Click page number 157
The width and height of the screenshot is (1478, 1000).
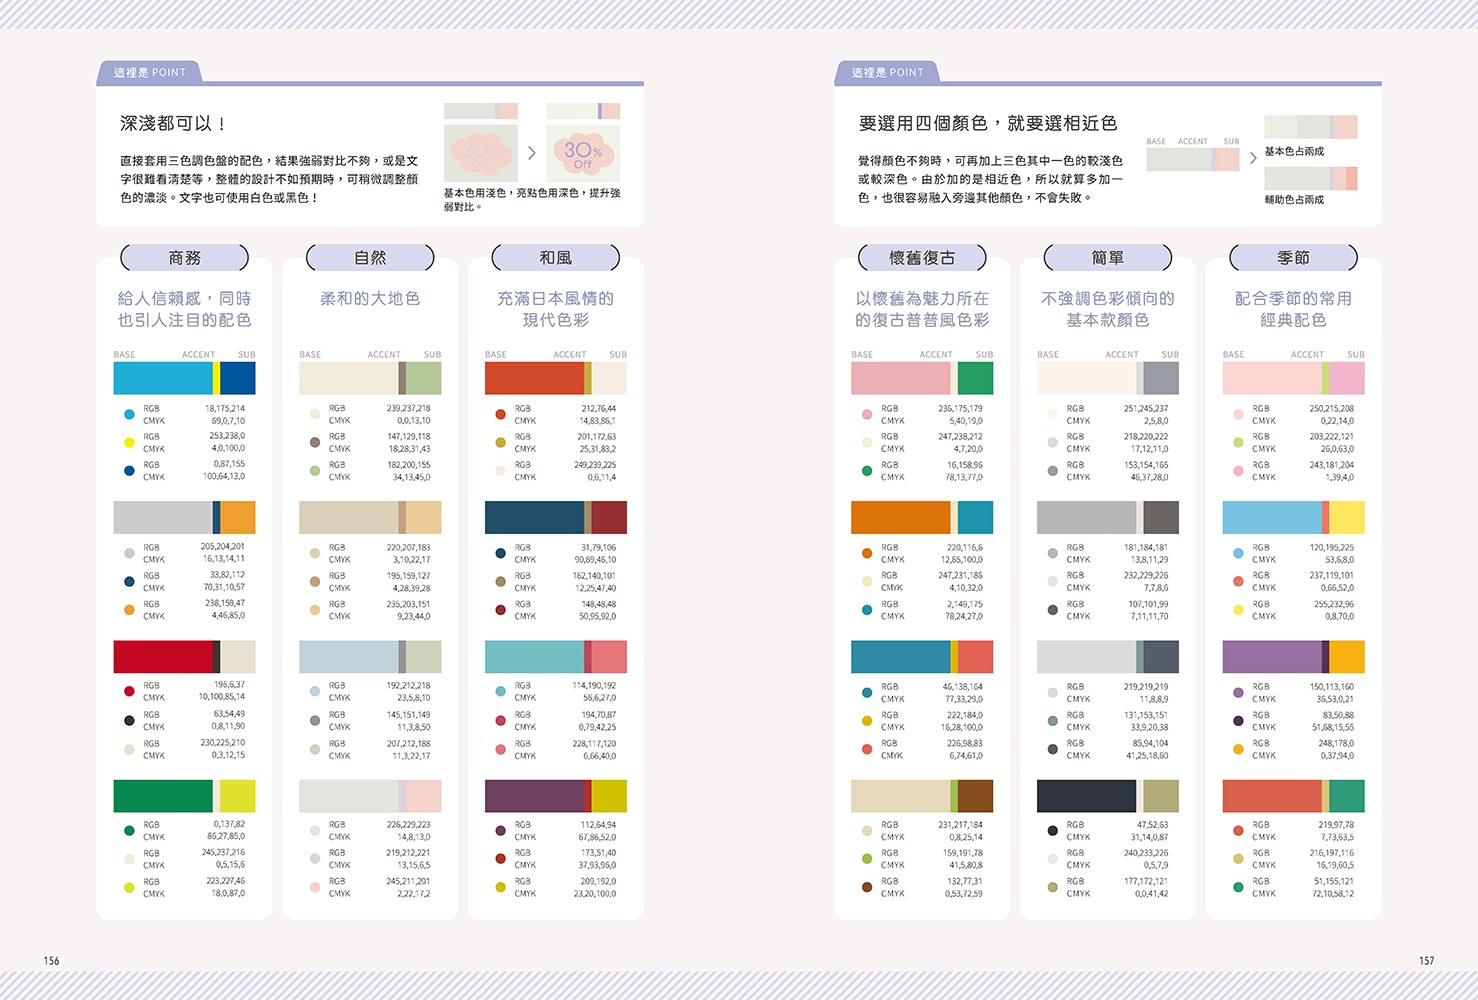coord(1427,961)
